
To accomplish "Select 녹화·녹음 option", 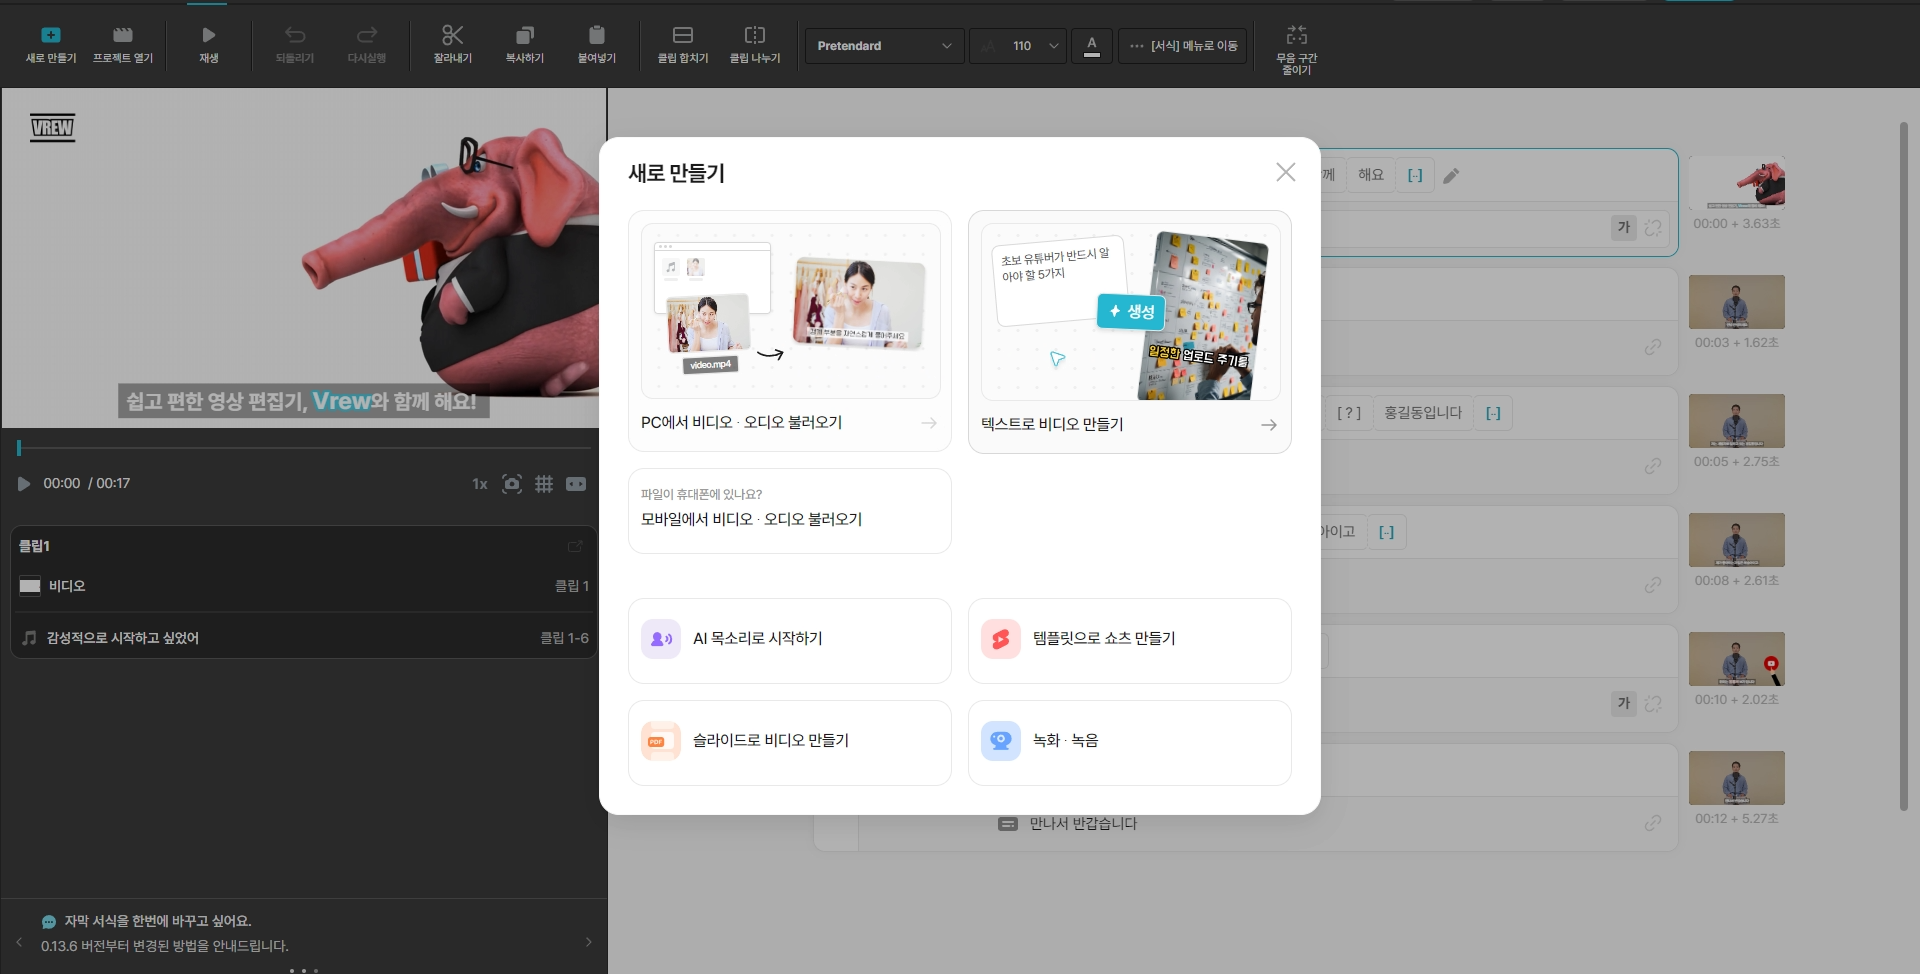I will (1130, 743).
